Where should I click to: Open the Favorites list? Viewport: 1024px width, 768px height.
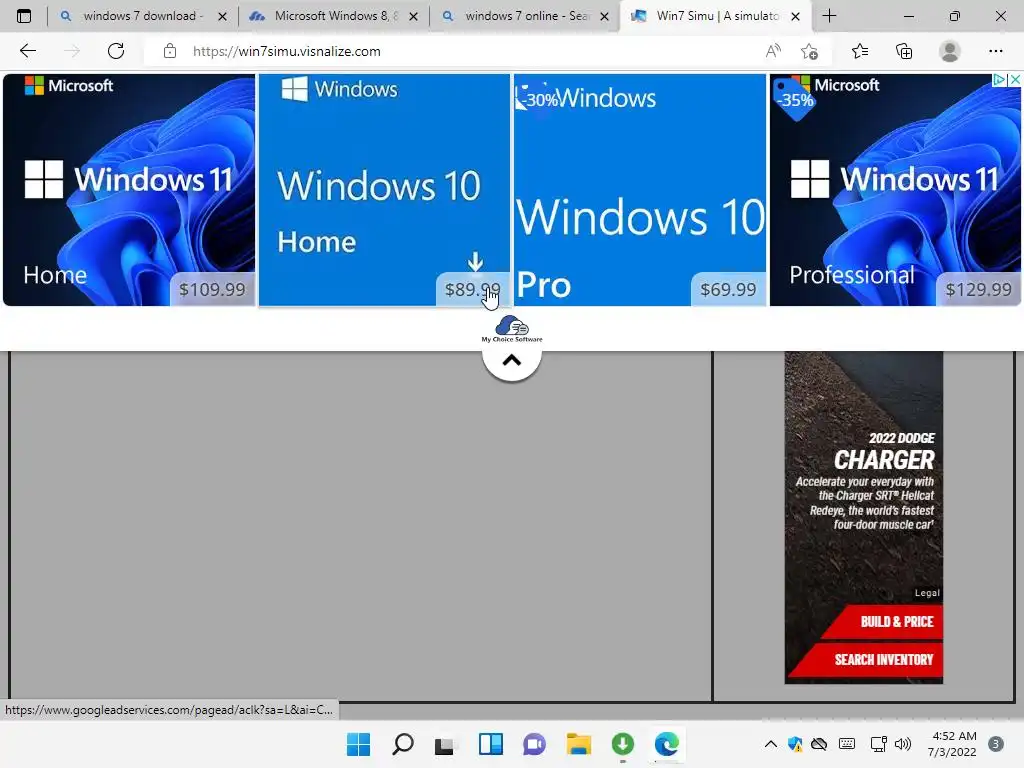coord(860,51)
